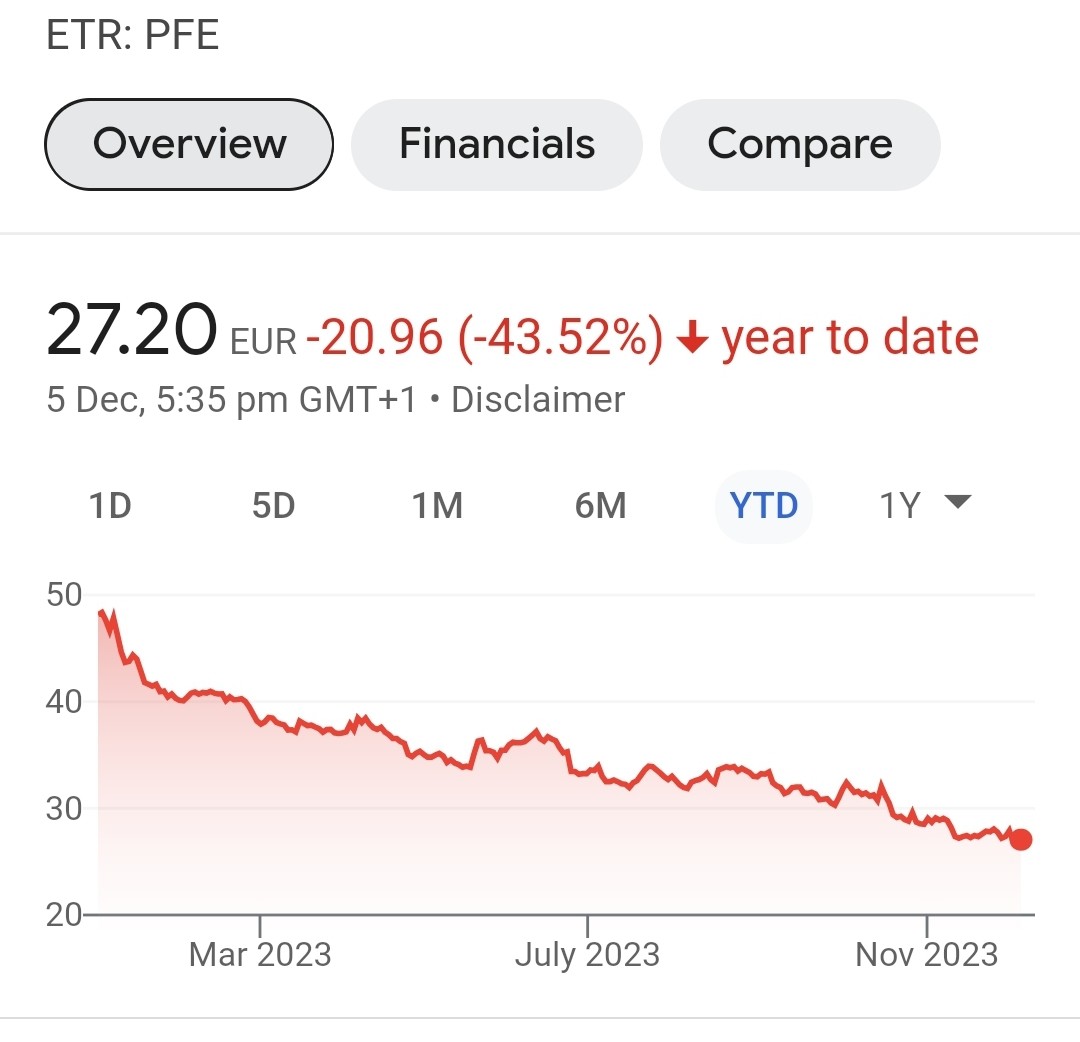Select the 5D time range

tap(273, 506)
